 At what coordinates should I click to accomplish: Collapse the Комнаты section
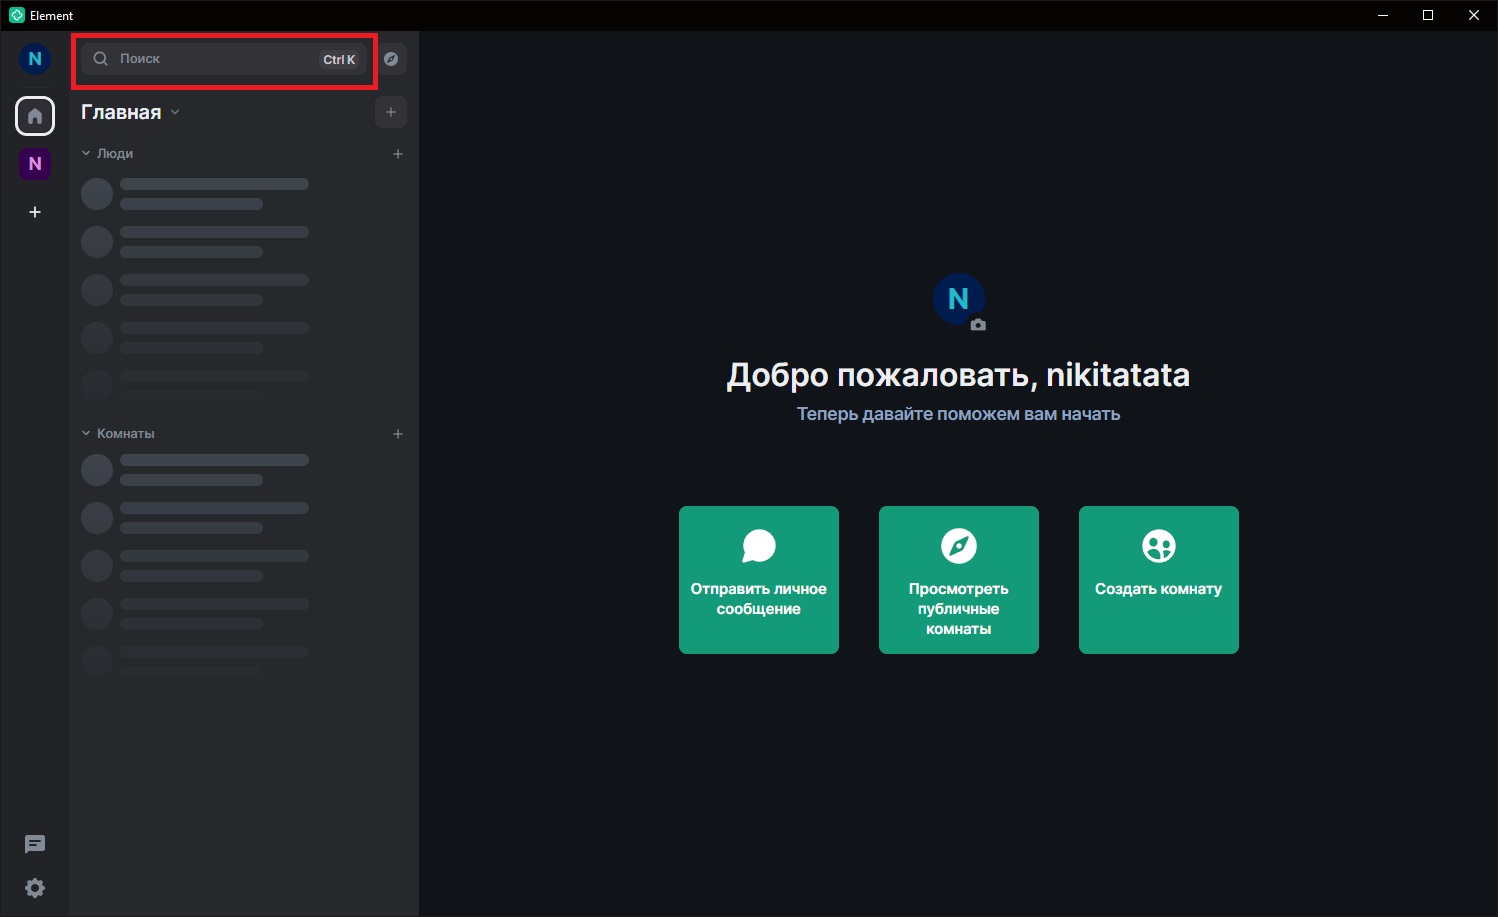(118, 434)
